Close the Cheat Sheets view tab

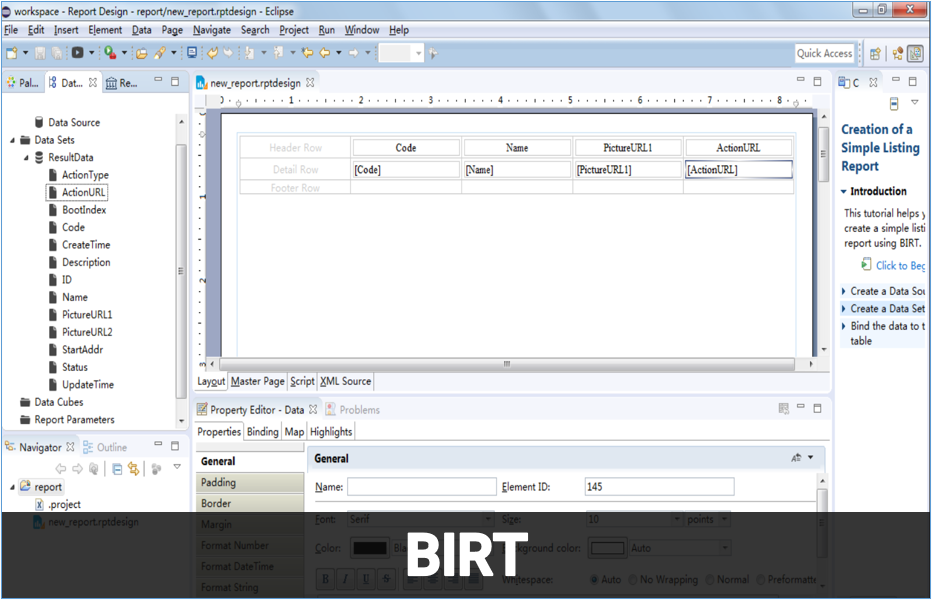(873, 83)
